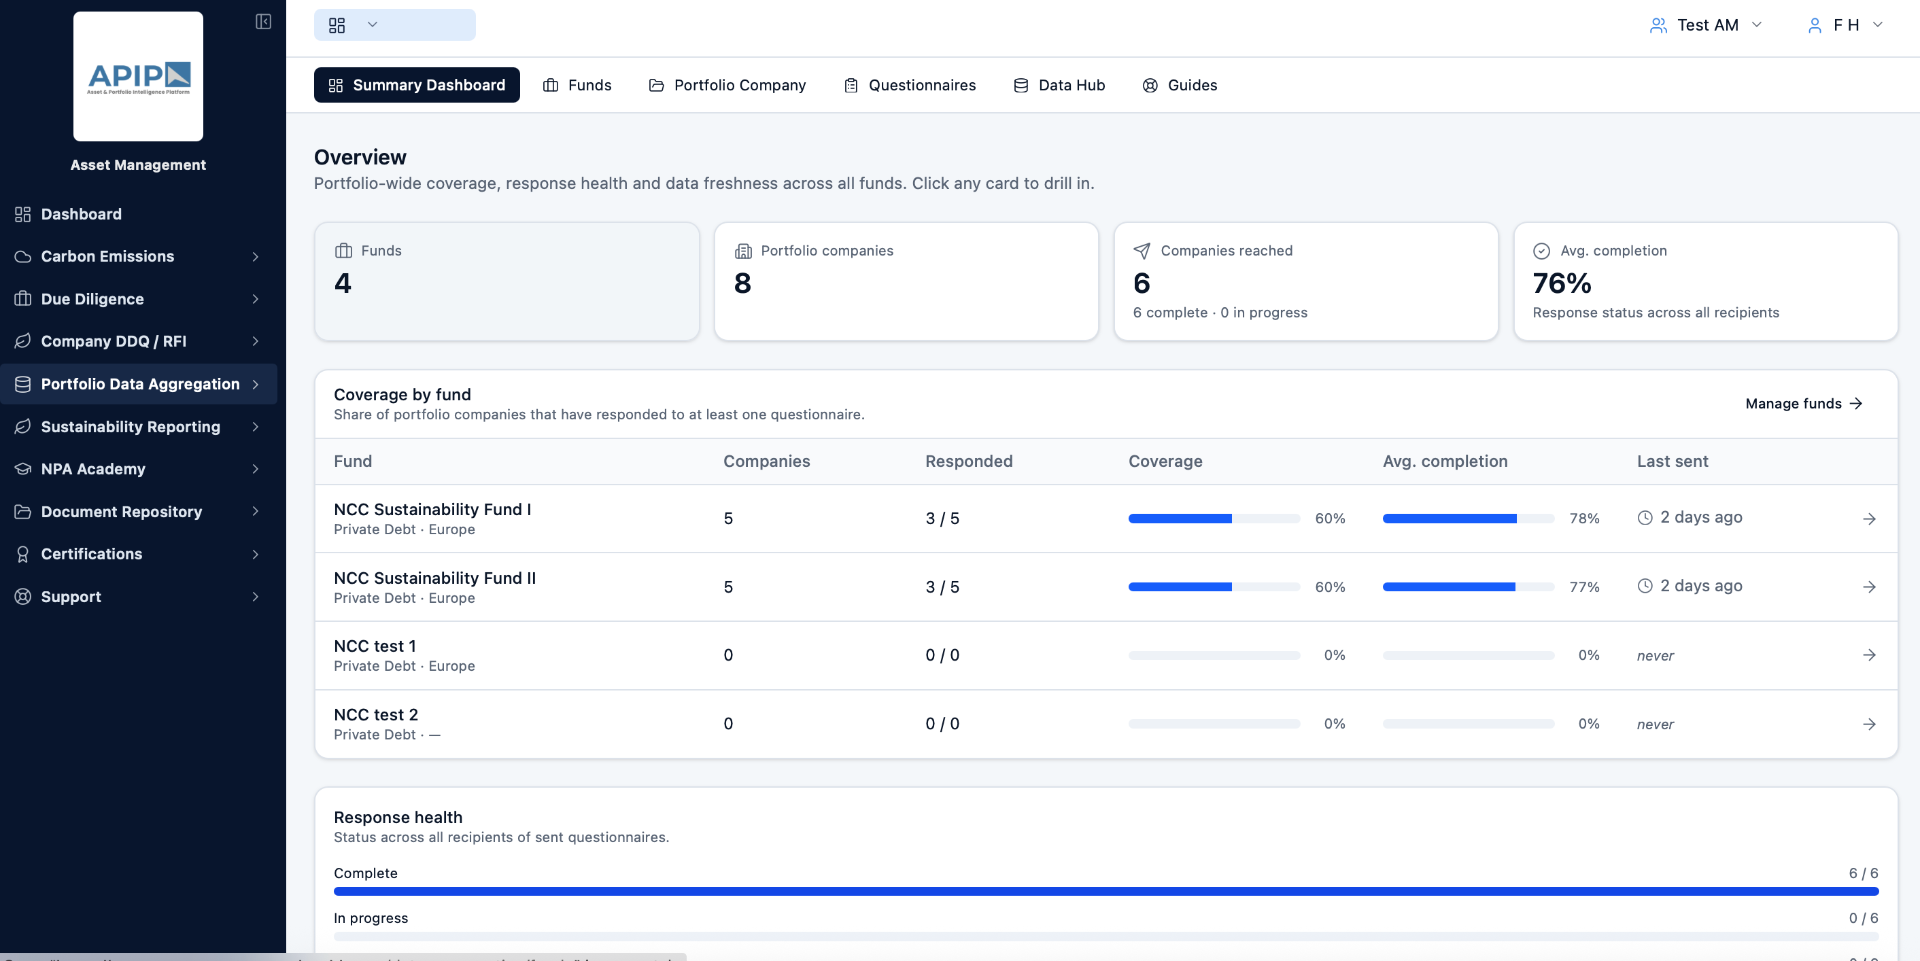Click the paper plane icon on Companies reached
The width and height of the screenshot is (1920, 961).
[1142, 251]
